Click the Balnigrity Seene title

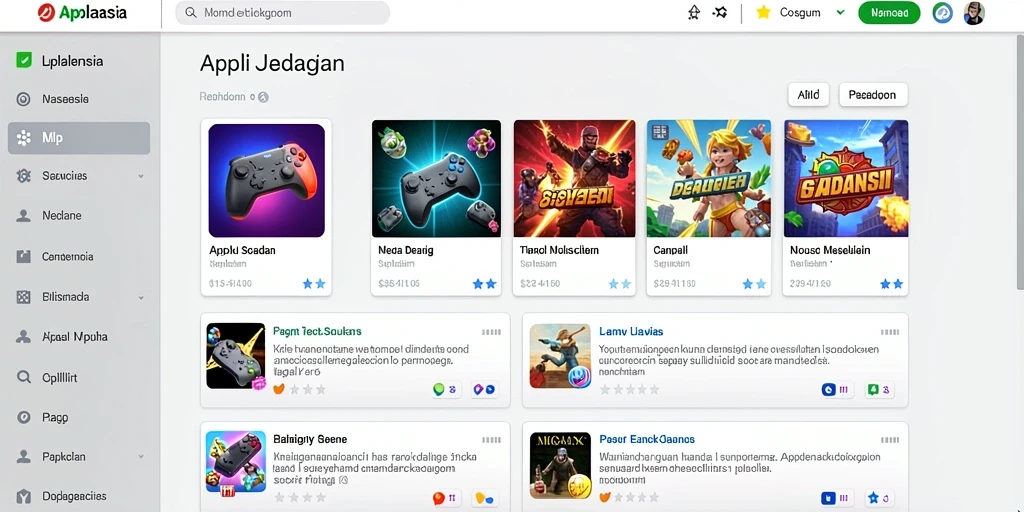pyautogui.click(x=310, y=440)
